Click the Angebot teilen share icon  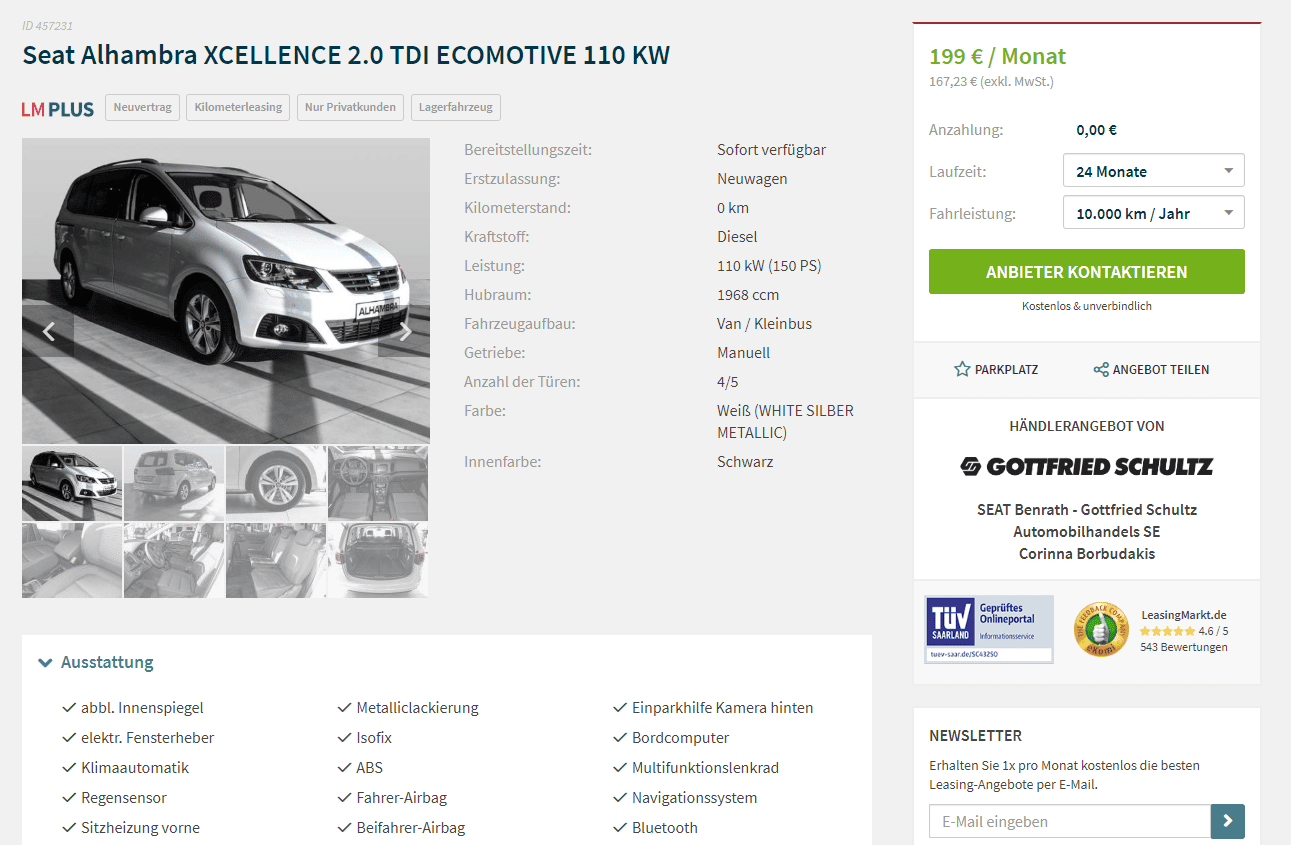click(x=1101, y=370)
